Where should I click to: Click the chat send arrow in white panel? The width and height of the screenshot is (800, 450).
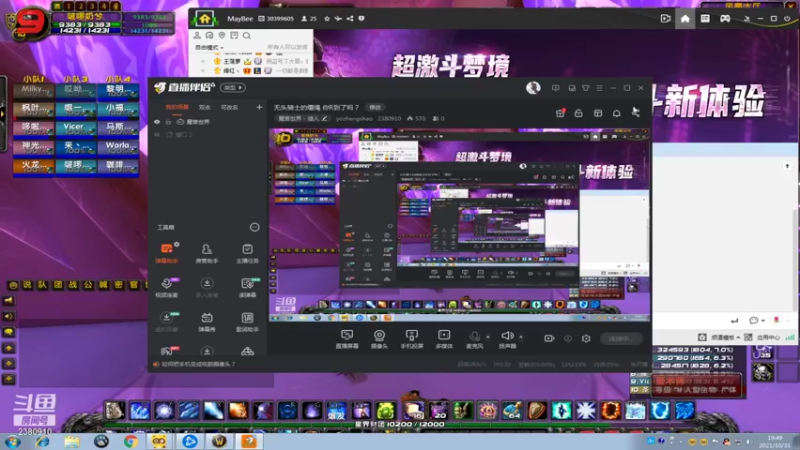[x=734, y=320]
